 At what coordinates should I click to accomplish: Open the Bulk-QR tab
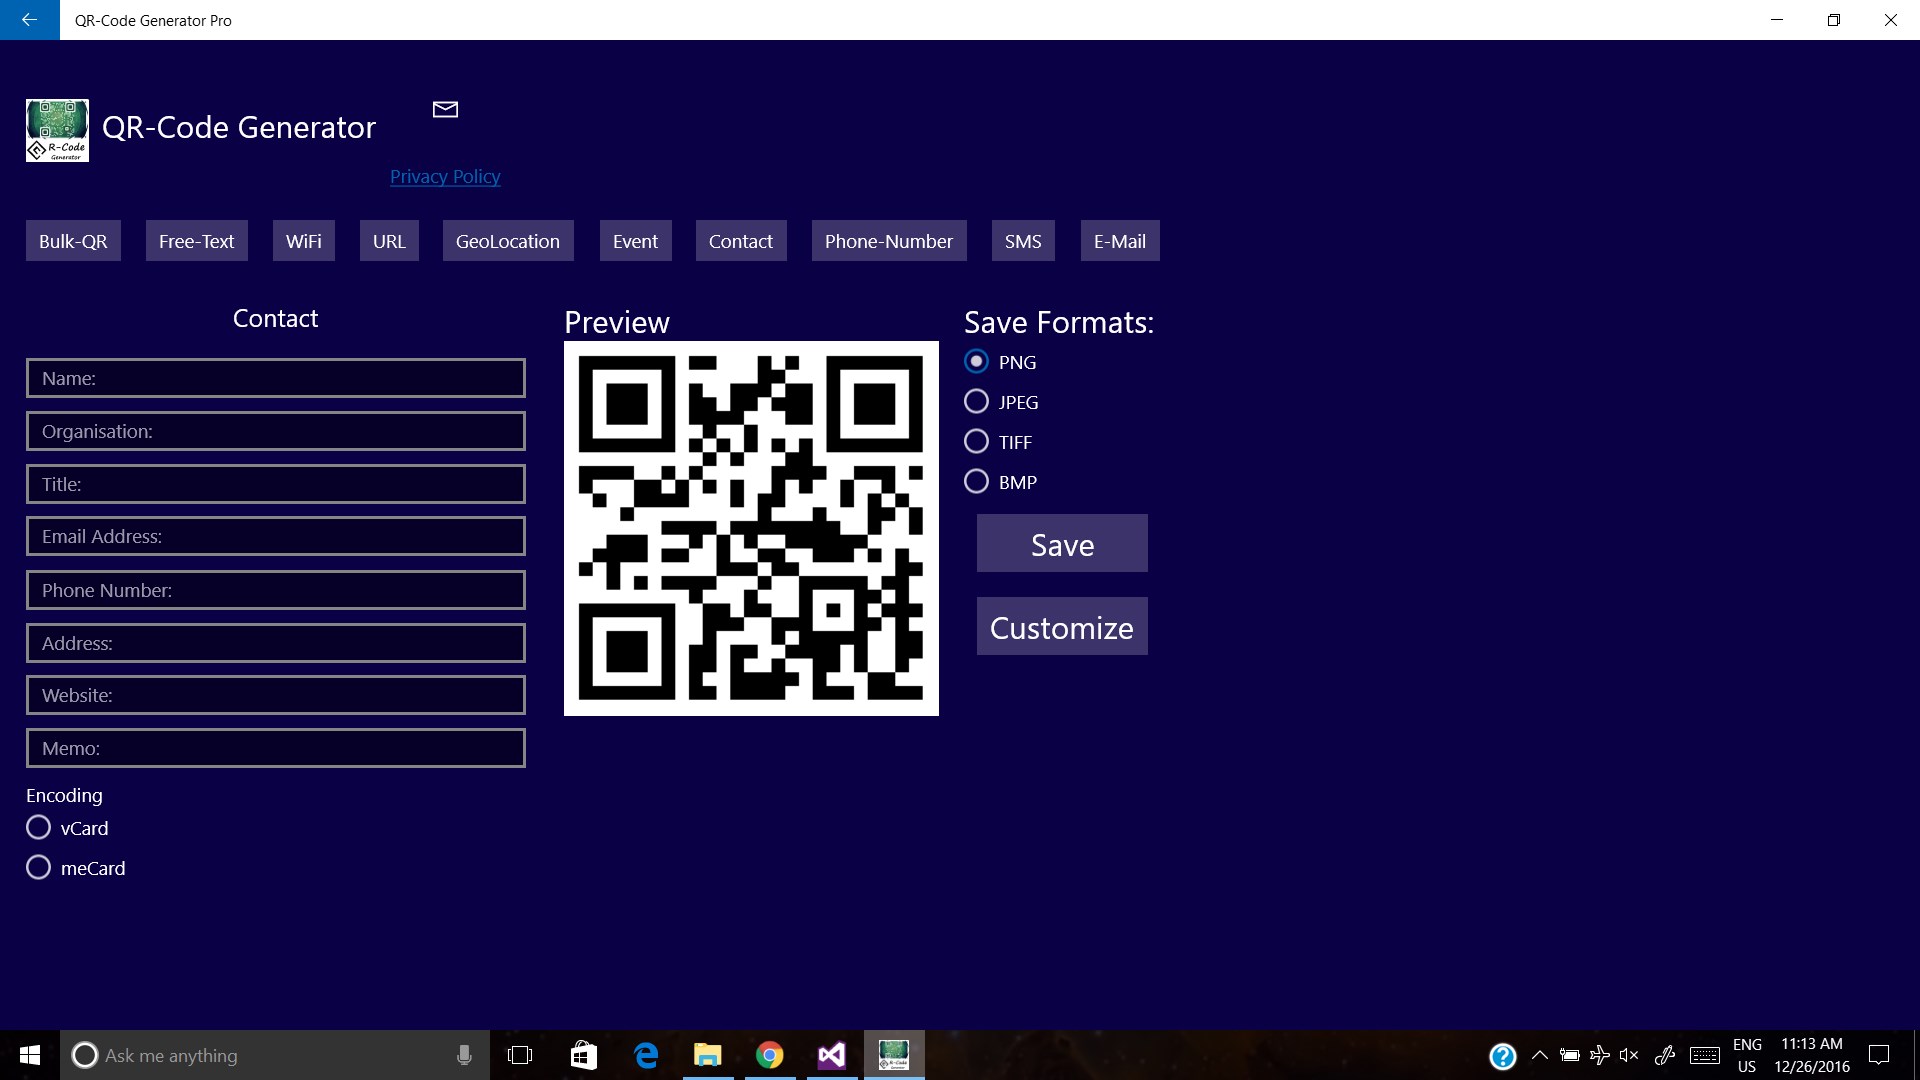(x=73, y=241)
